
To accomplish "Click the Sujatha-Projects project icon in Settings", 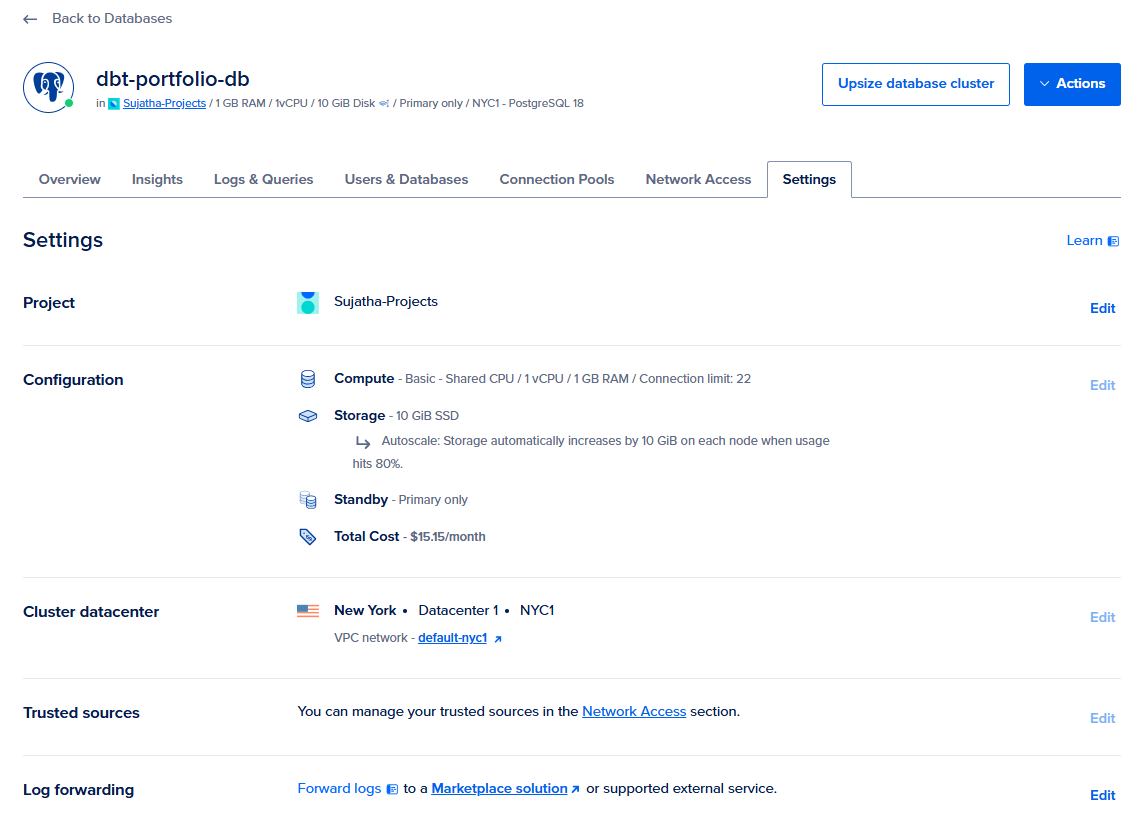I will click(308, 302).
